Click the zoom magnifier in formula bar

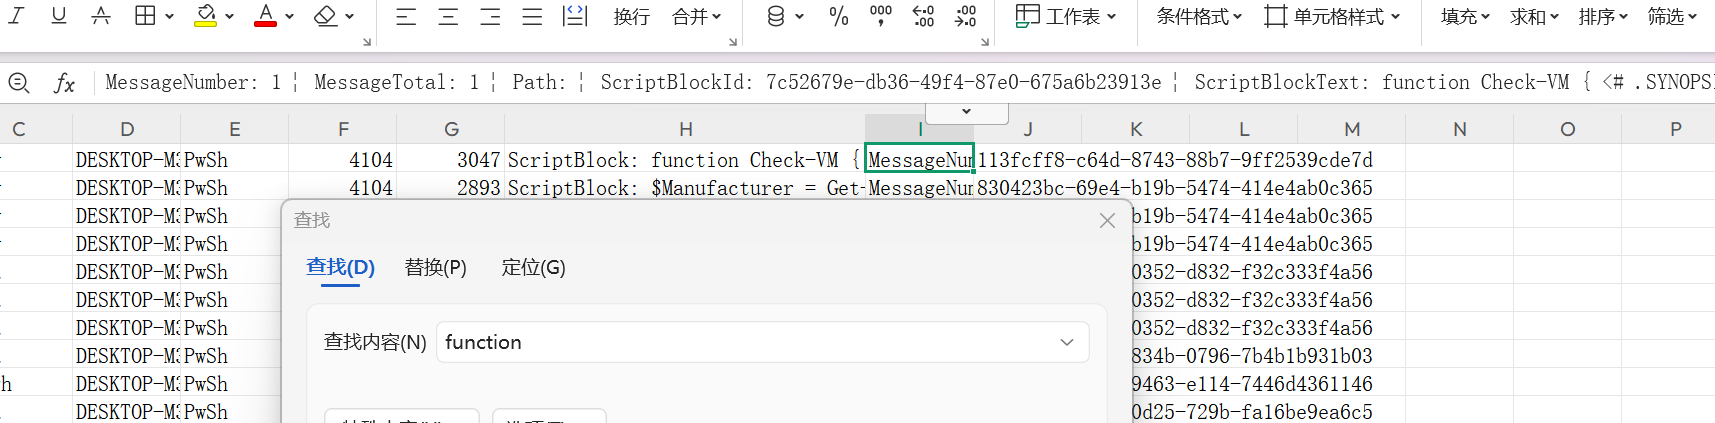click(18, 83)
